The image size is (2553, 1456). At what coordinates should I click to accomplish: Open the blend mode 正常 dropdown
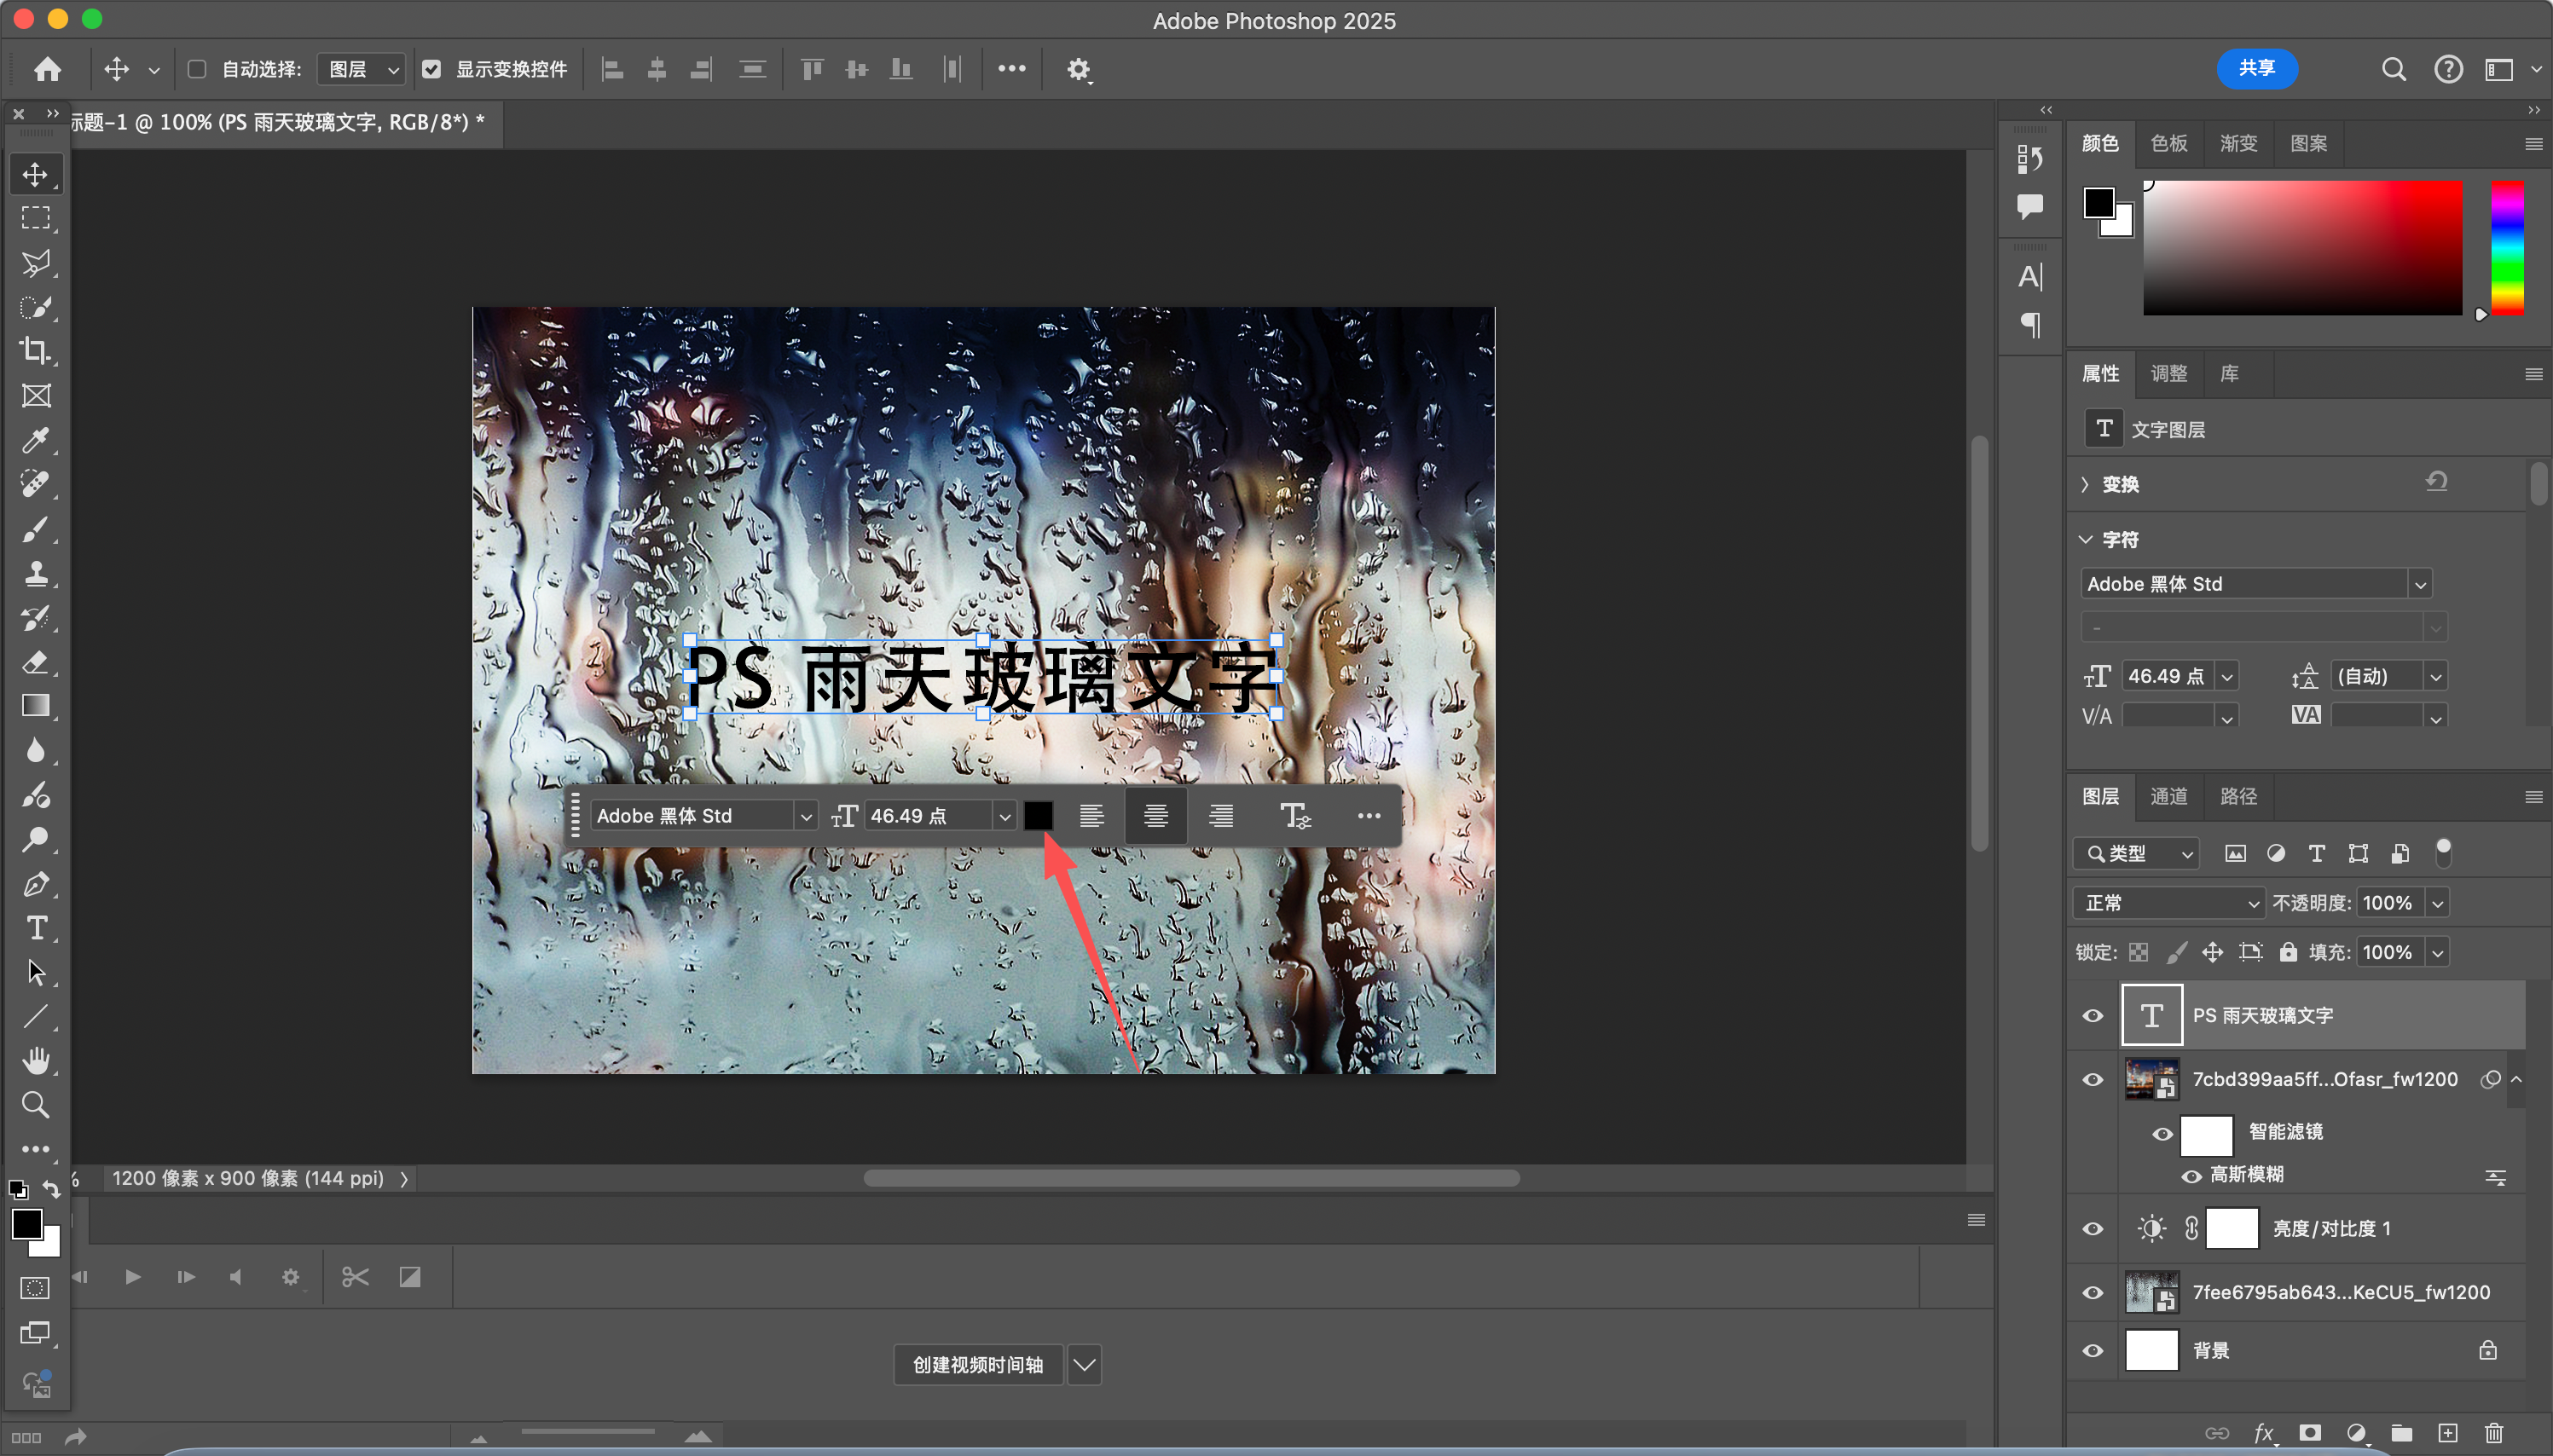[x=2168, y=903]
